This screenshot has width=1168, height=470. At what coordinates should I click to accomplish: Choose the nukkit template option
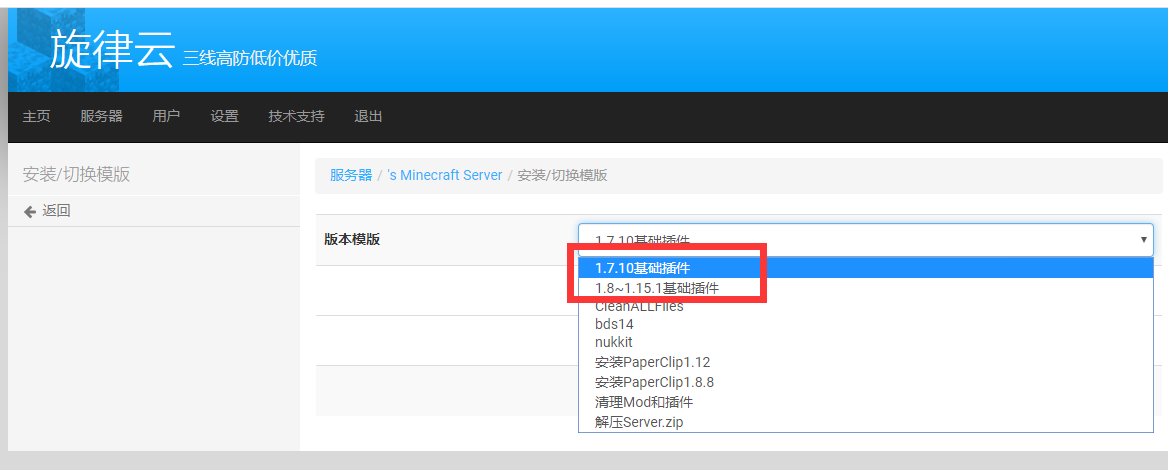(x=613, y=342)
